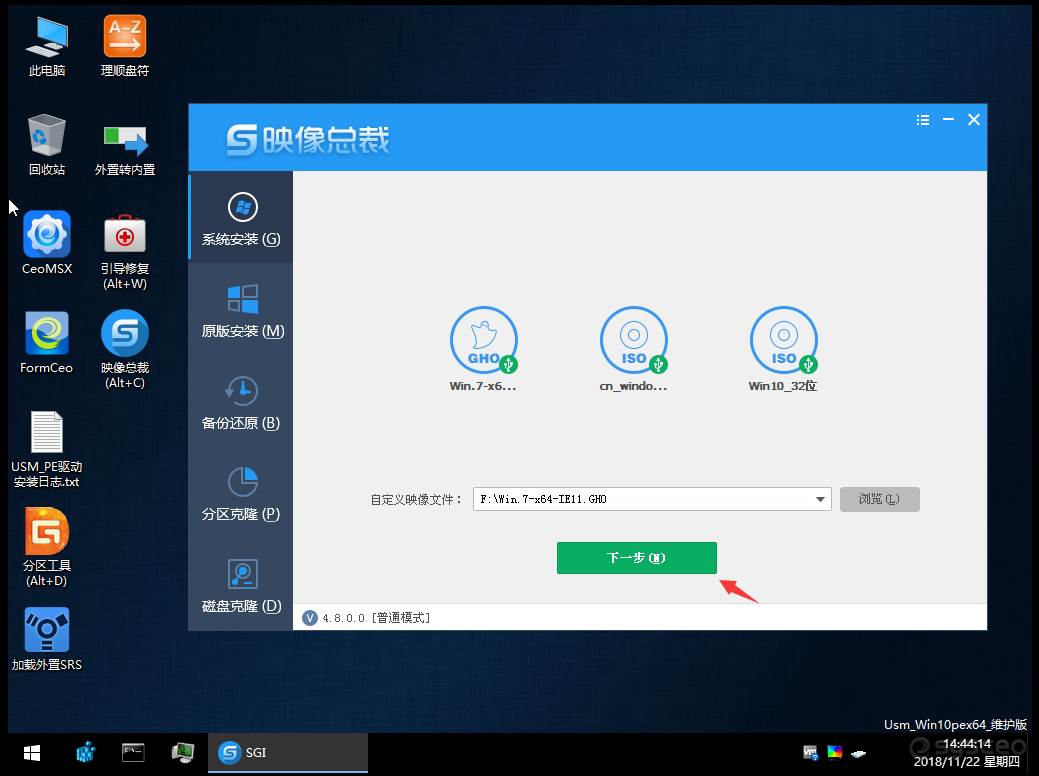Viewport: 1039px width, 776px height.
Task: Open the 回收站 recycle bin
Action: [46, 144]
